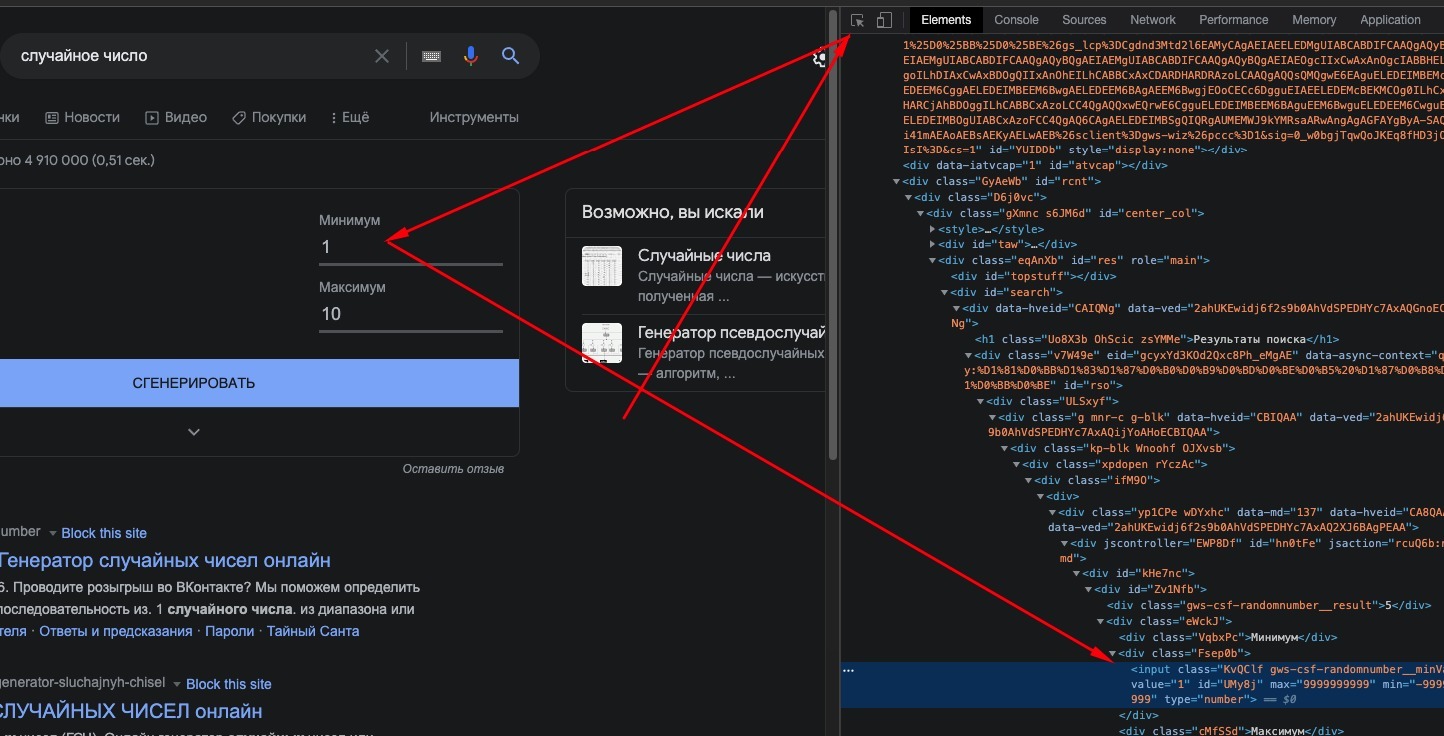The width and height of the screenshot is (1444, 736).
Task: Click the Минимум number input field
Action: point(410,247)
